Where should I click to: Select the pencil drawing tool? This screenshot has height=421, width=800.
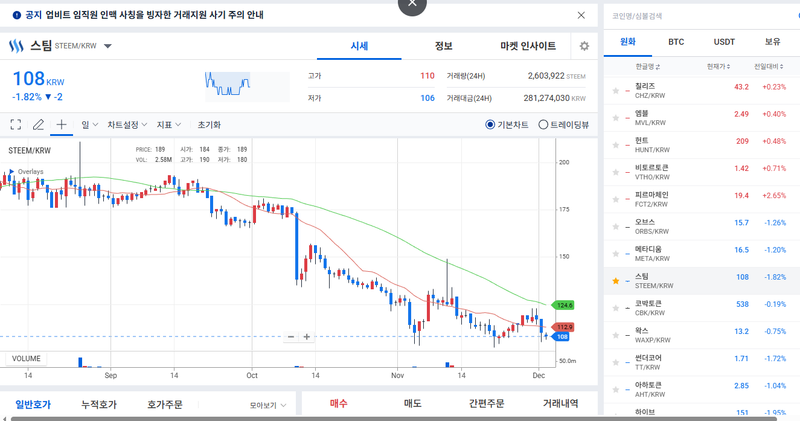click(x=38, y=125)
